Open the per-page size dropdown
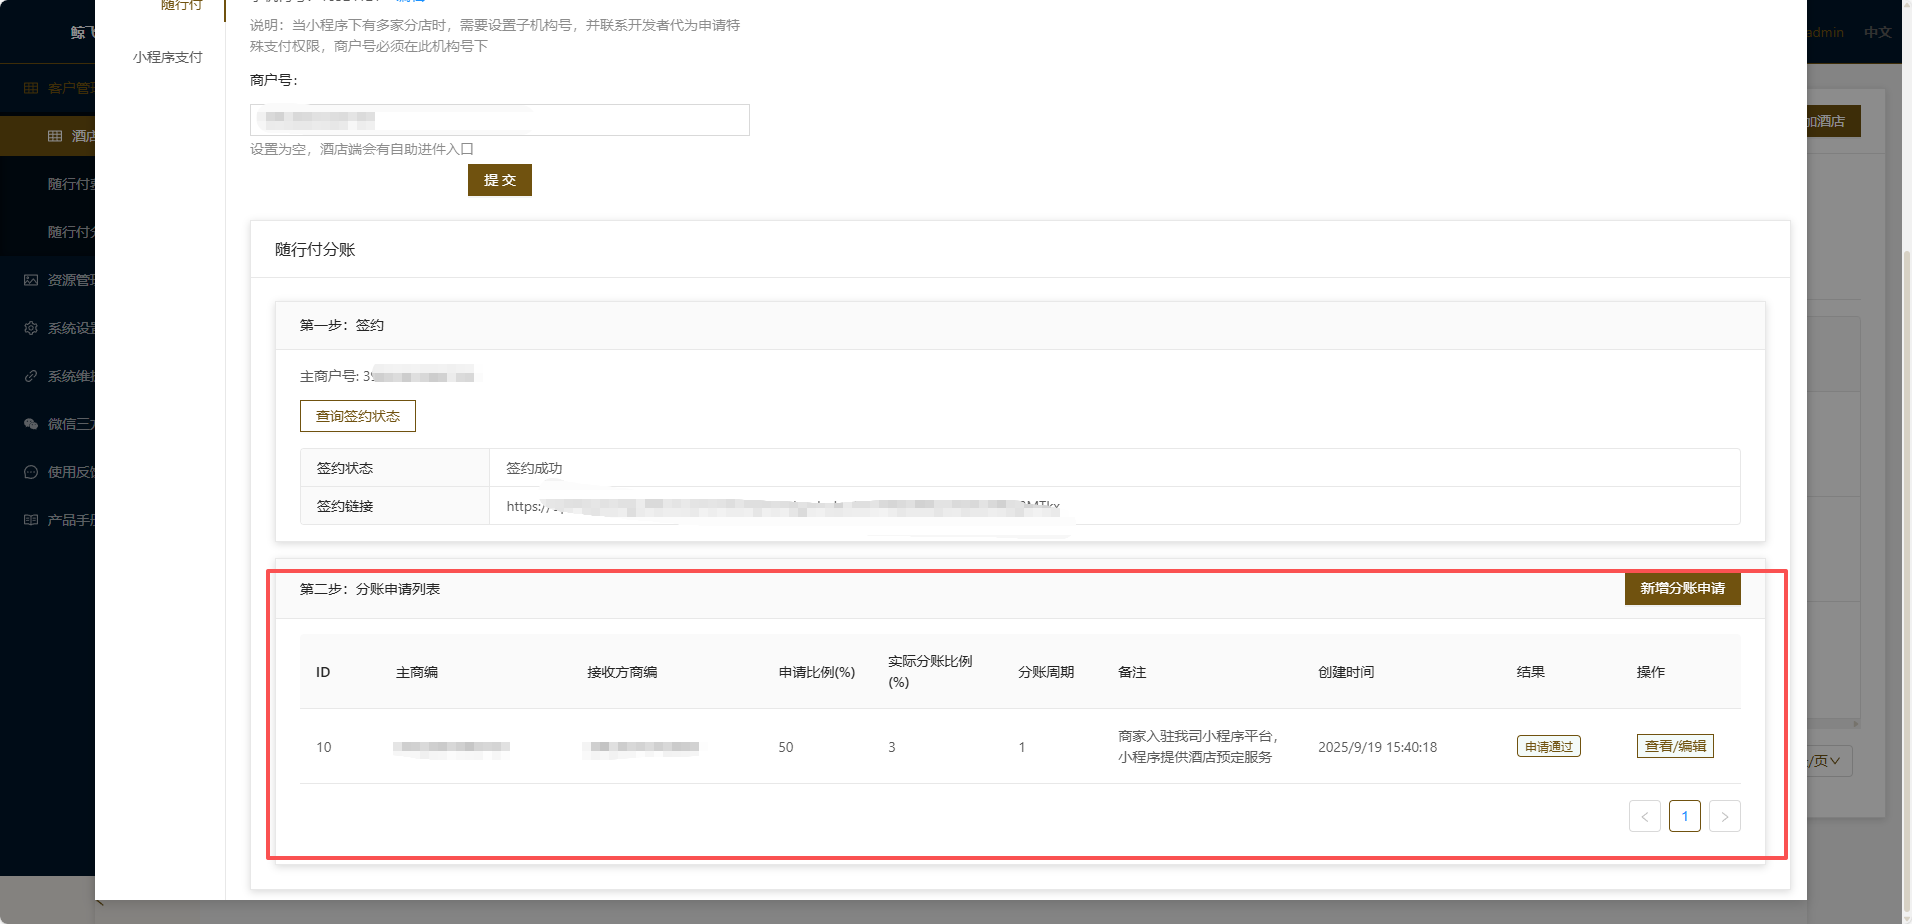 point(1830,761)
